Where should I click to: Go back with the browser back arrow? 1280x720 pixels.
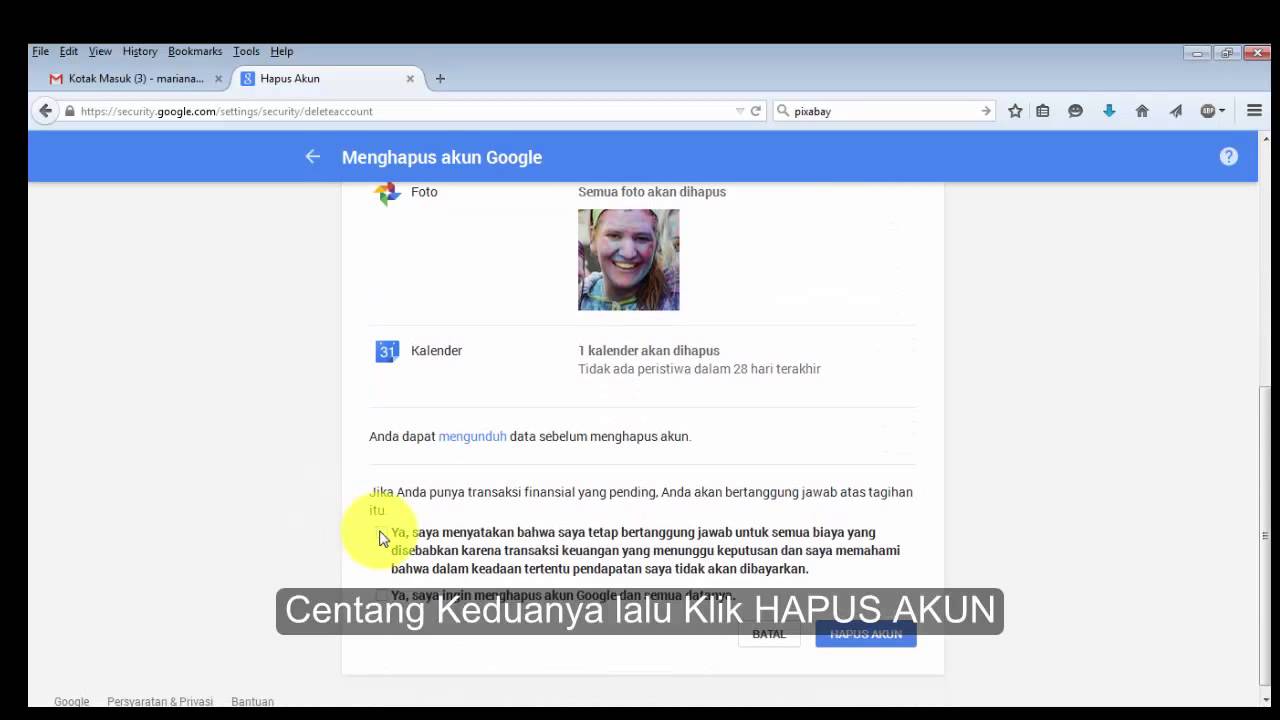point(44,111)
